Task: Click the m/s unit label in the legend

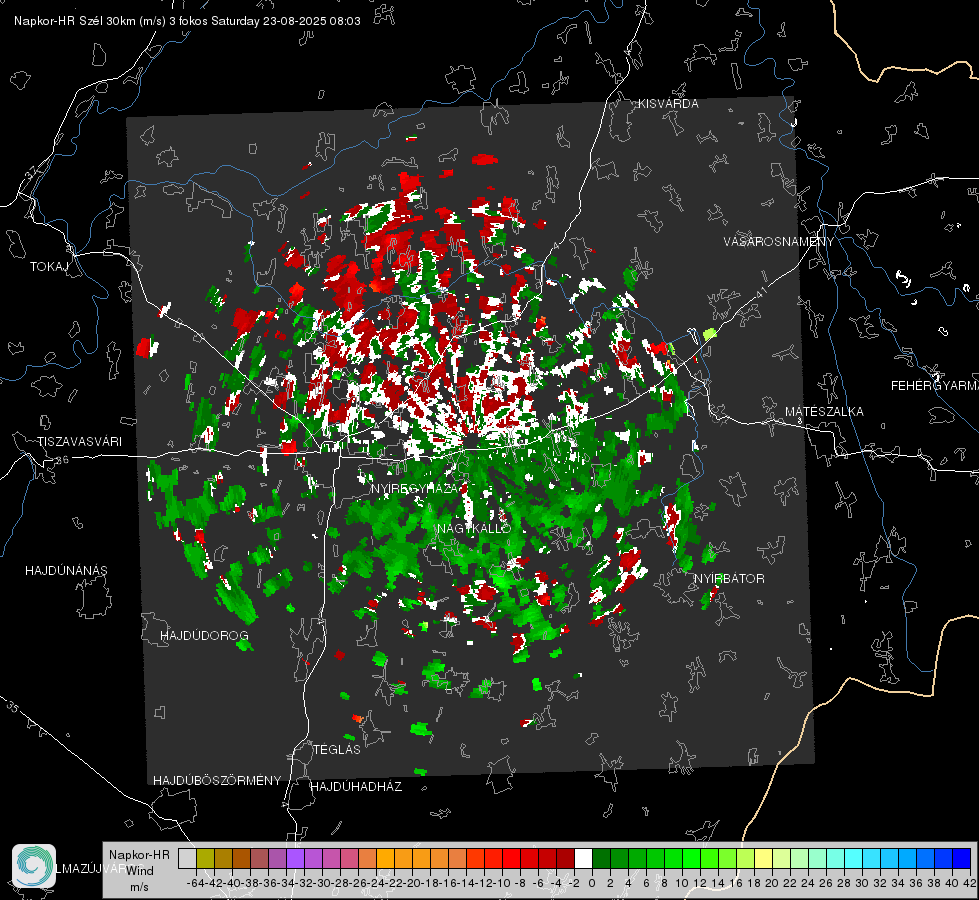Action: pos(139,887)
